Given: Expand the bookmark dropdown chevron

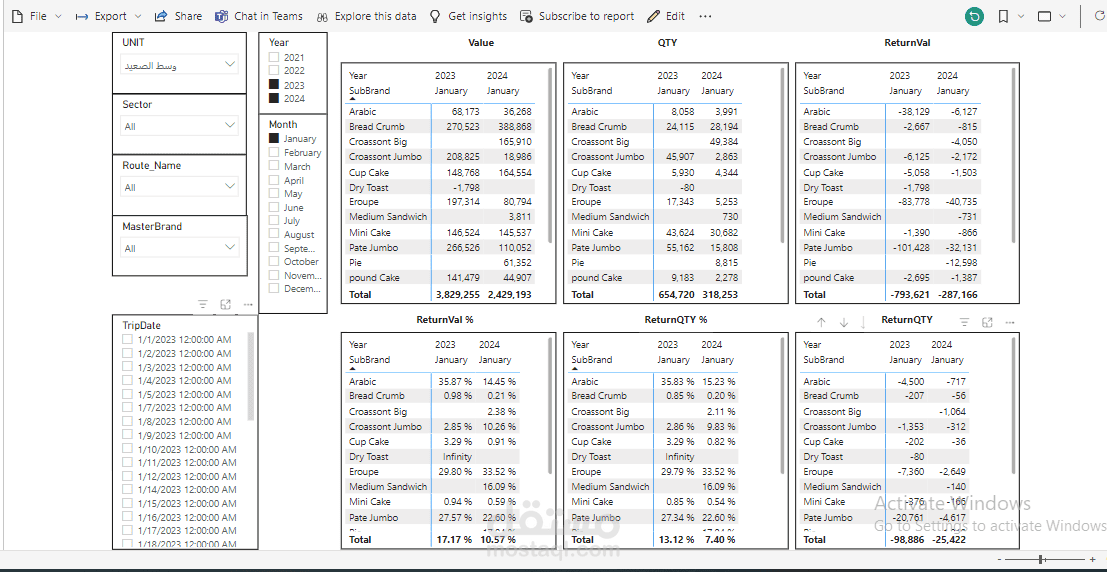Looking at the screenshot, I should pyautogui.click(x=1020, y=16).
